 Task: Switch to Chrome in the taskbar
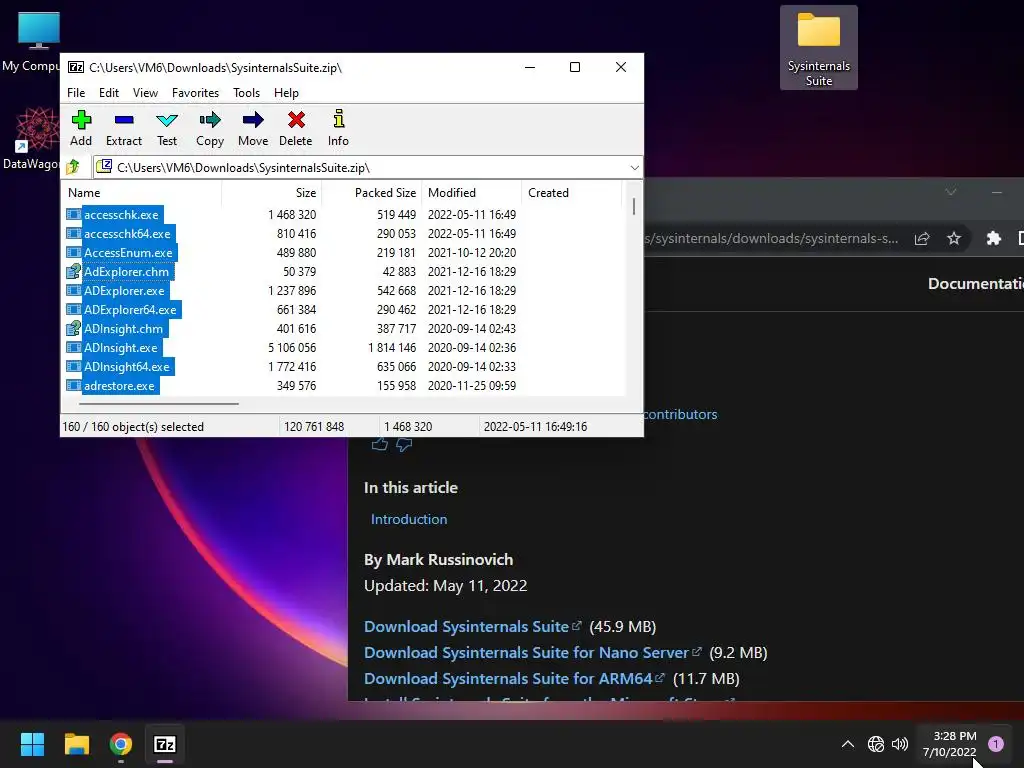(x=121, y=744)
